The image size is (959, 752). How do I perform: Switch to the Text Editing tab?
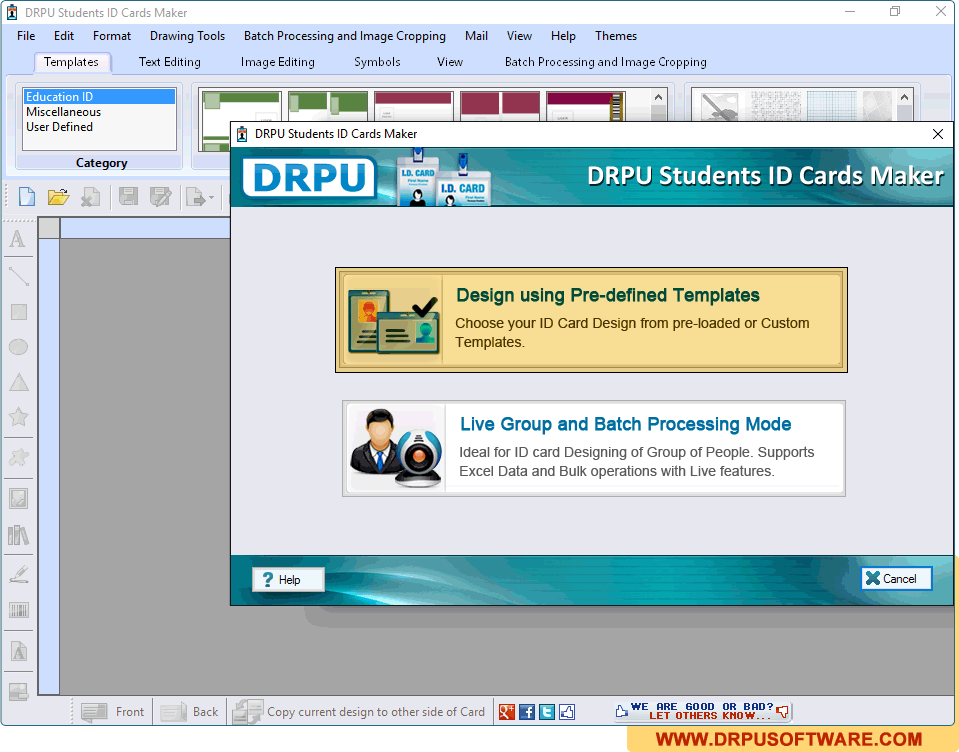(x=169, y=62)
